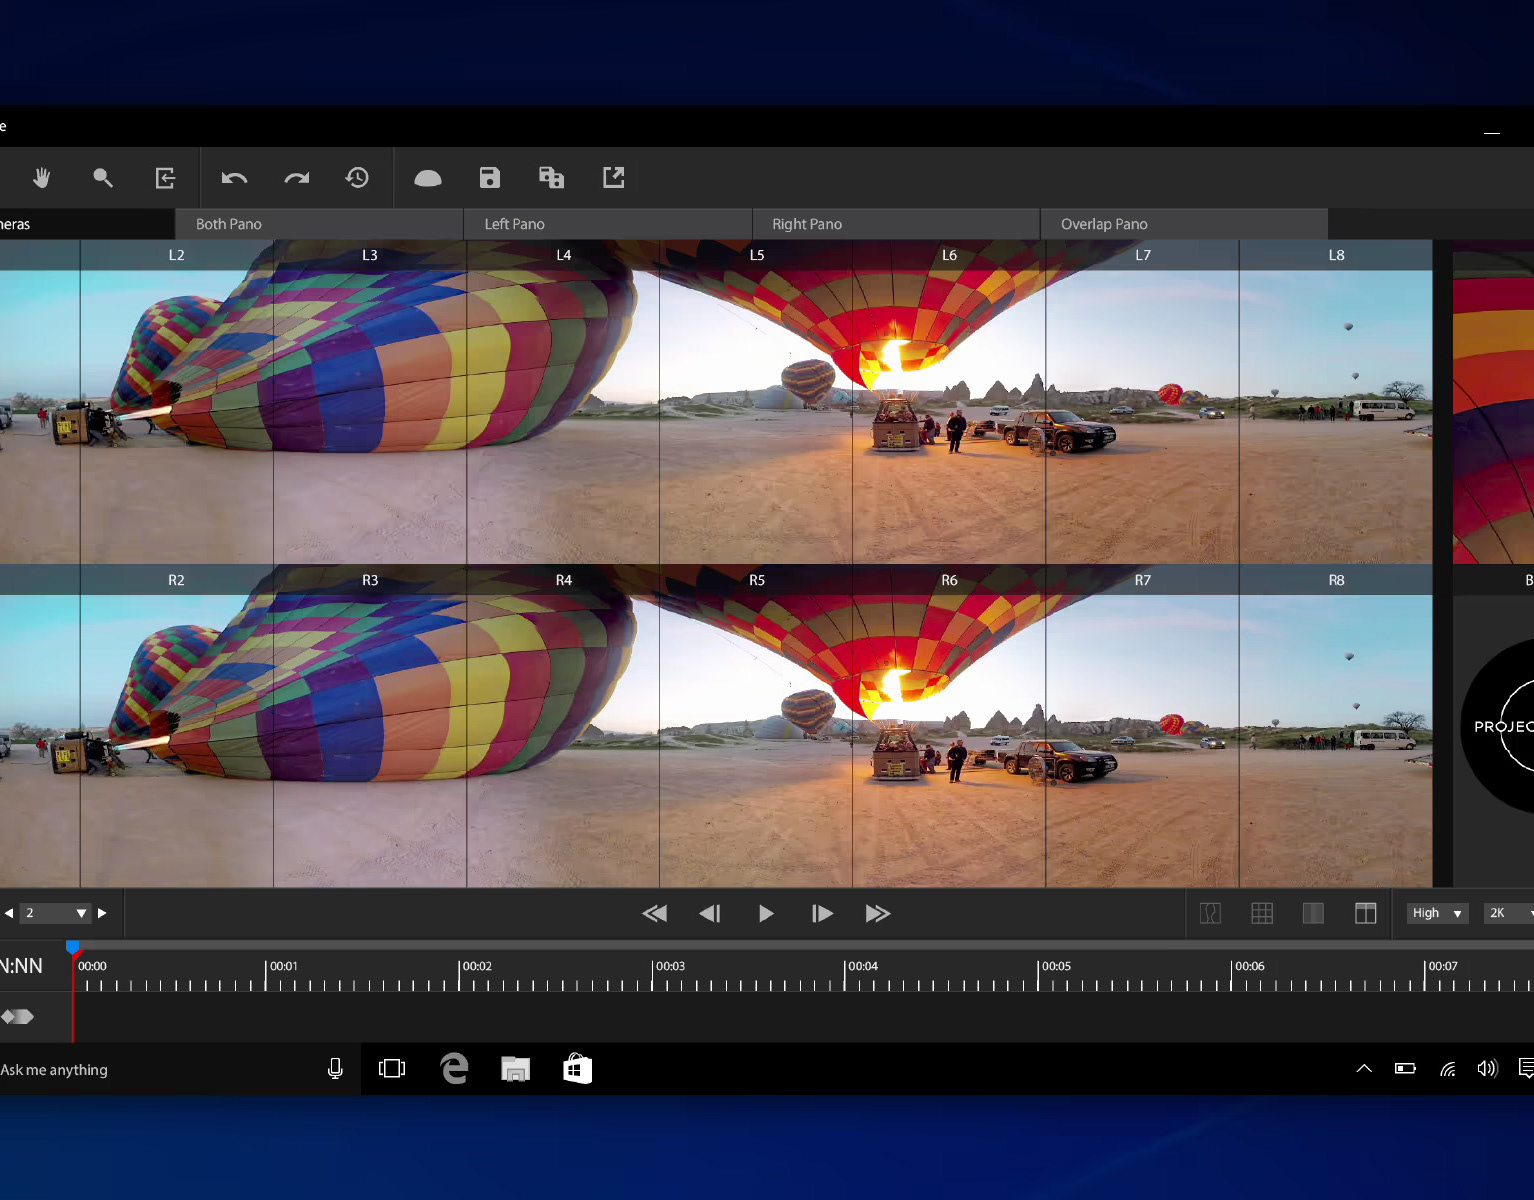Viewport: 1534px width, 1200px height.
Task: Step forward one frame
Action: click(822, 913)
